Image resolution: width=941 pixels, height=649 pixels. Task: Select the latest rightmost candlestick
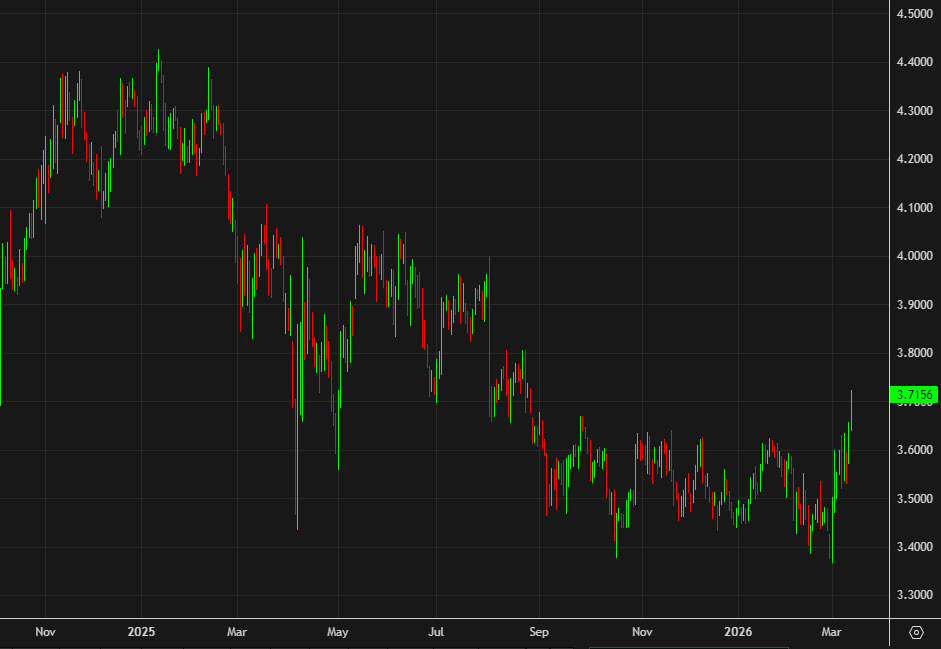[852, 410]
